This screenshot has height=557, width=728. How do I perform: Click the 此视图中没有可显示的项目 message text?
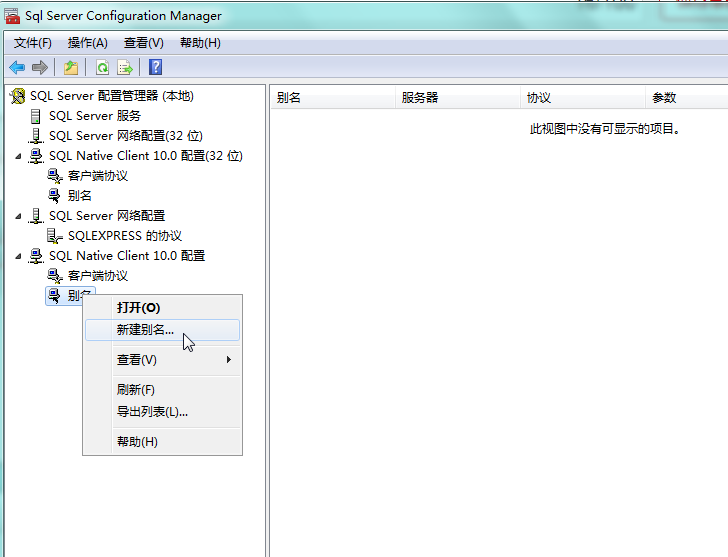(x=604, y=129)
